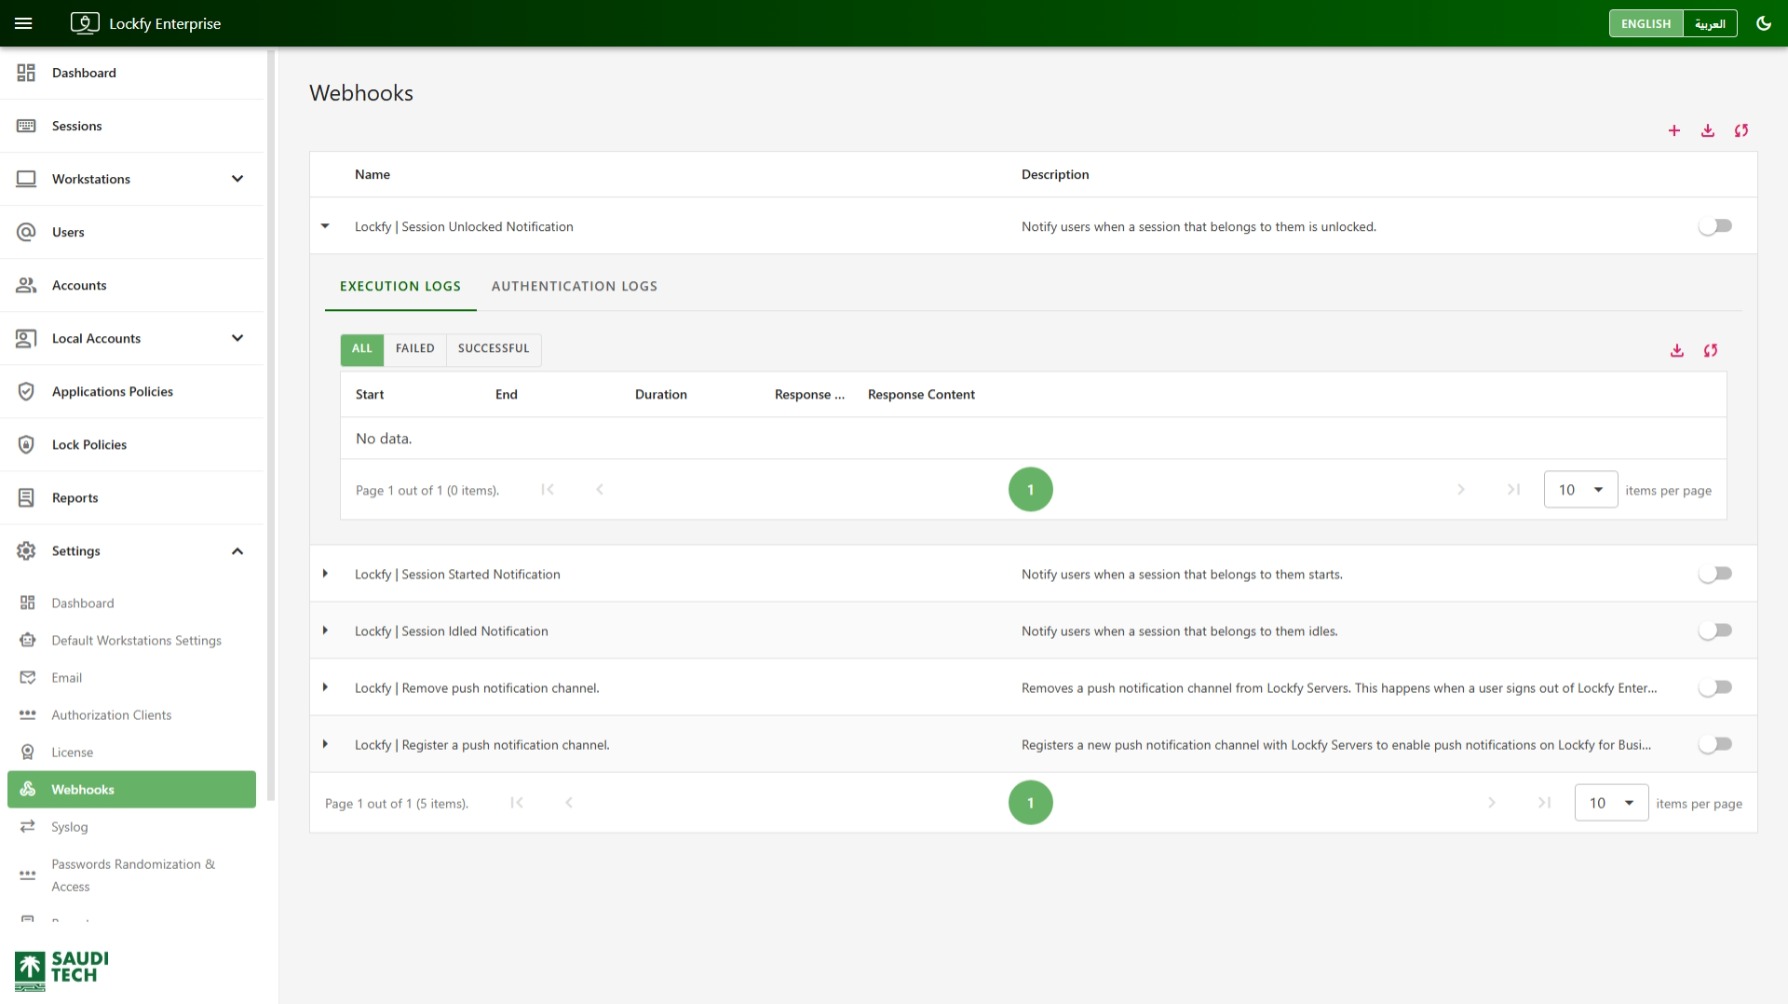Show All execution logs

click(x=362, y=349)
